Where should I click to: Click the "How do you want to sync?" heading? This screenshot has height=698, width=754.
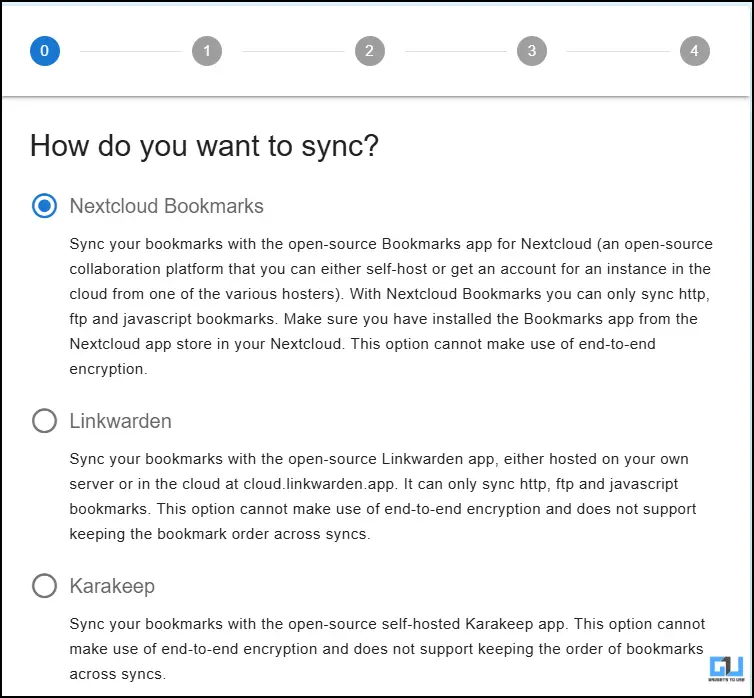(204, 146)
